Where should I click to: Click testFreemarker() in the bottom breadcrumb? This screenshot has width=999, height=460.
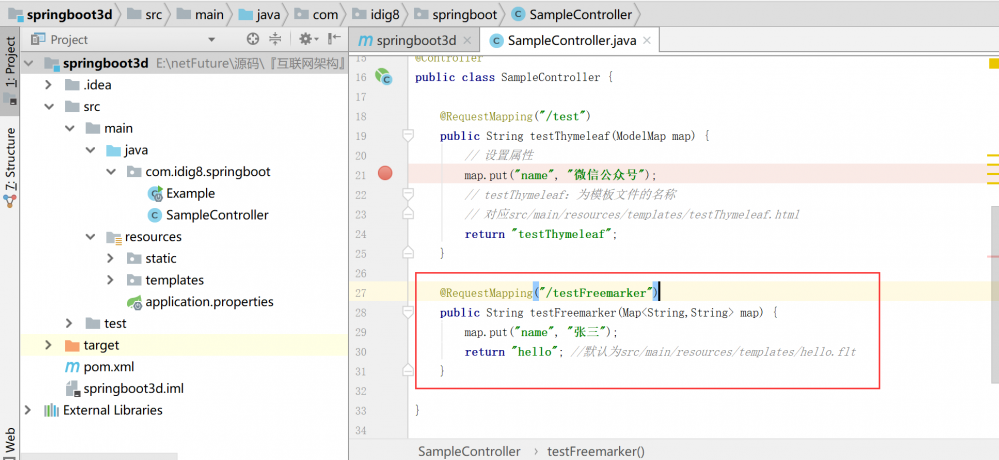click(x=595, y=452)
